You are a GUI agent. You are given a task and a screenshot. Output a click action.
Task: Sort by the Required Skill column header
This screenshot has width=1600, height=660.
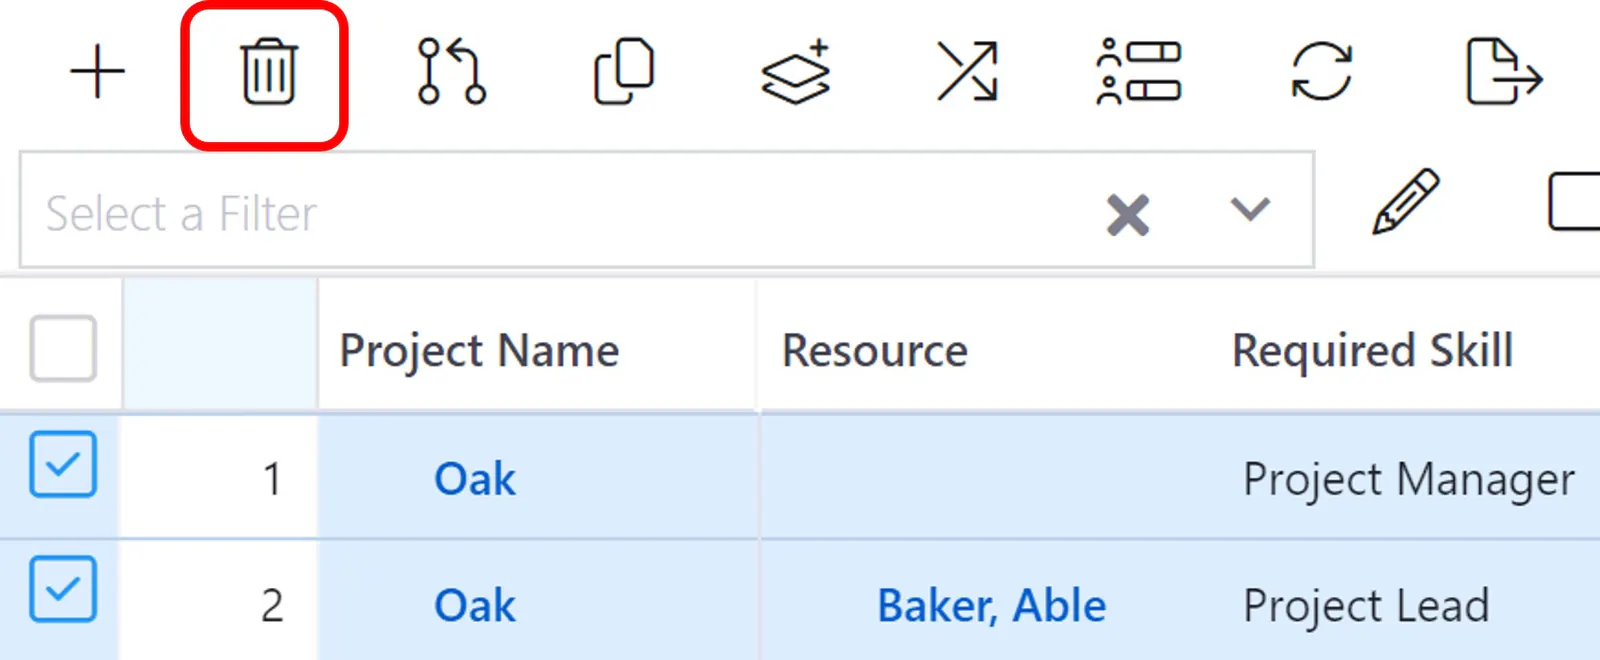pyautogui.click(x=1373, y=351)
